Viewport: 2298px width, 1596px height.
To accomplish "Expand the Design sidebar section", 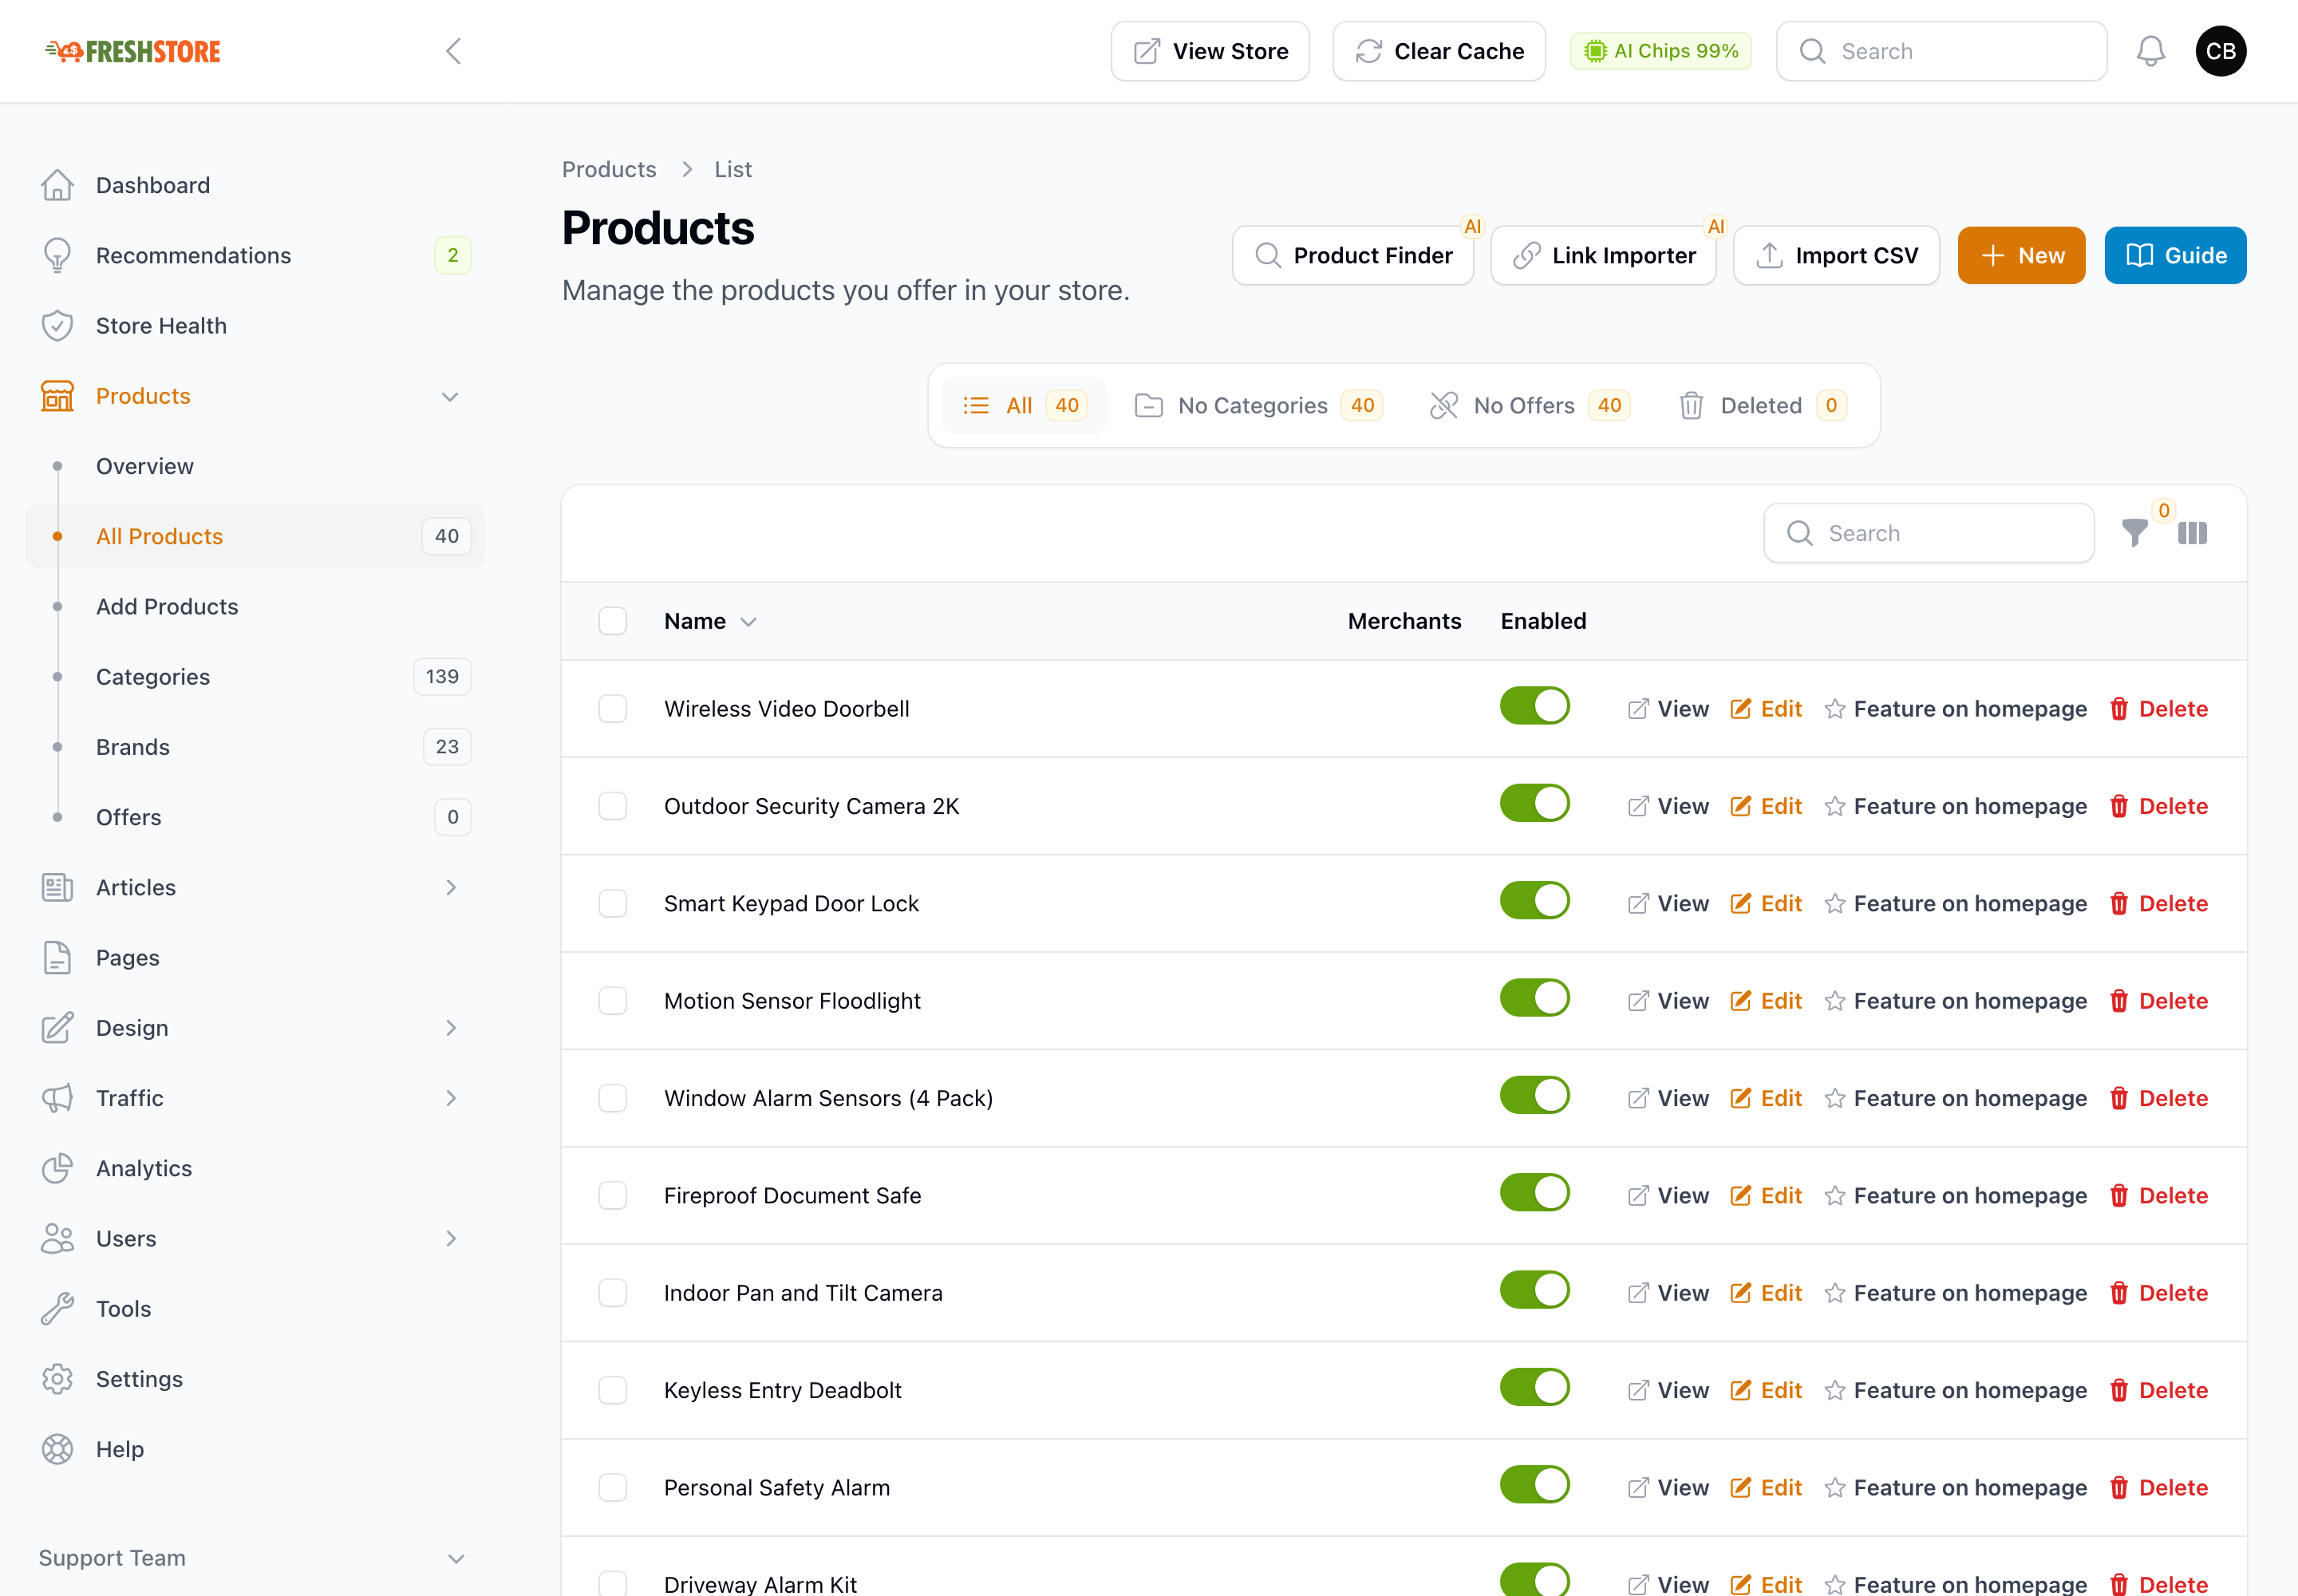I will point(451,1028).
